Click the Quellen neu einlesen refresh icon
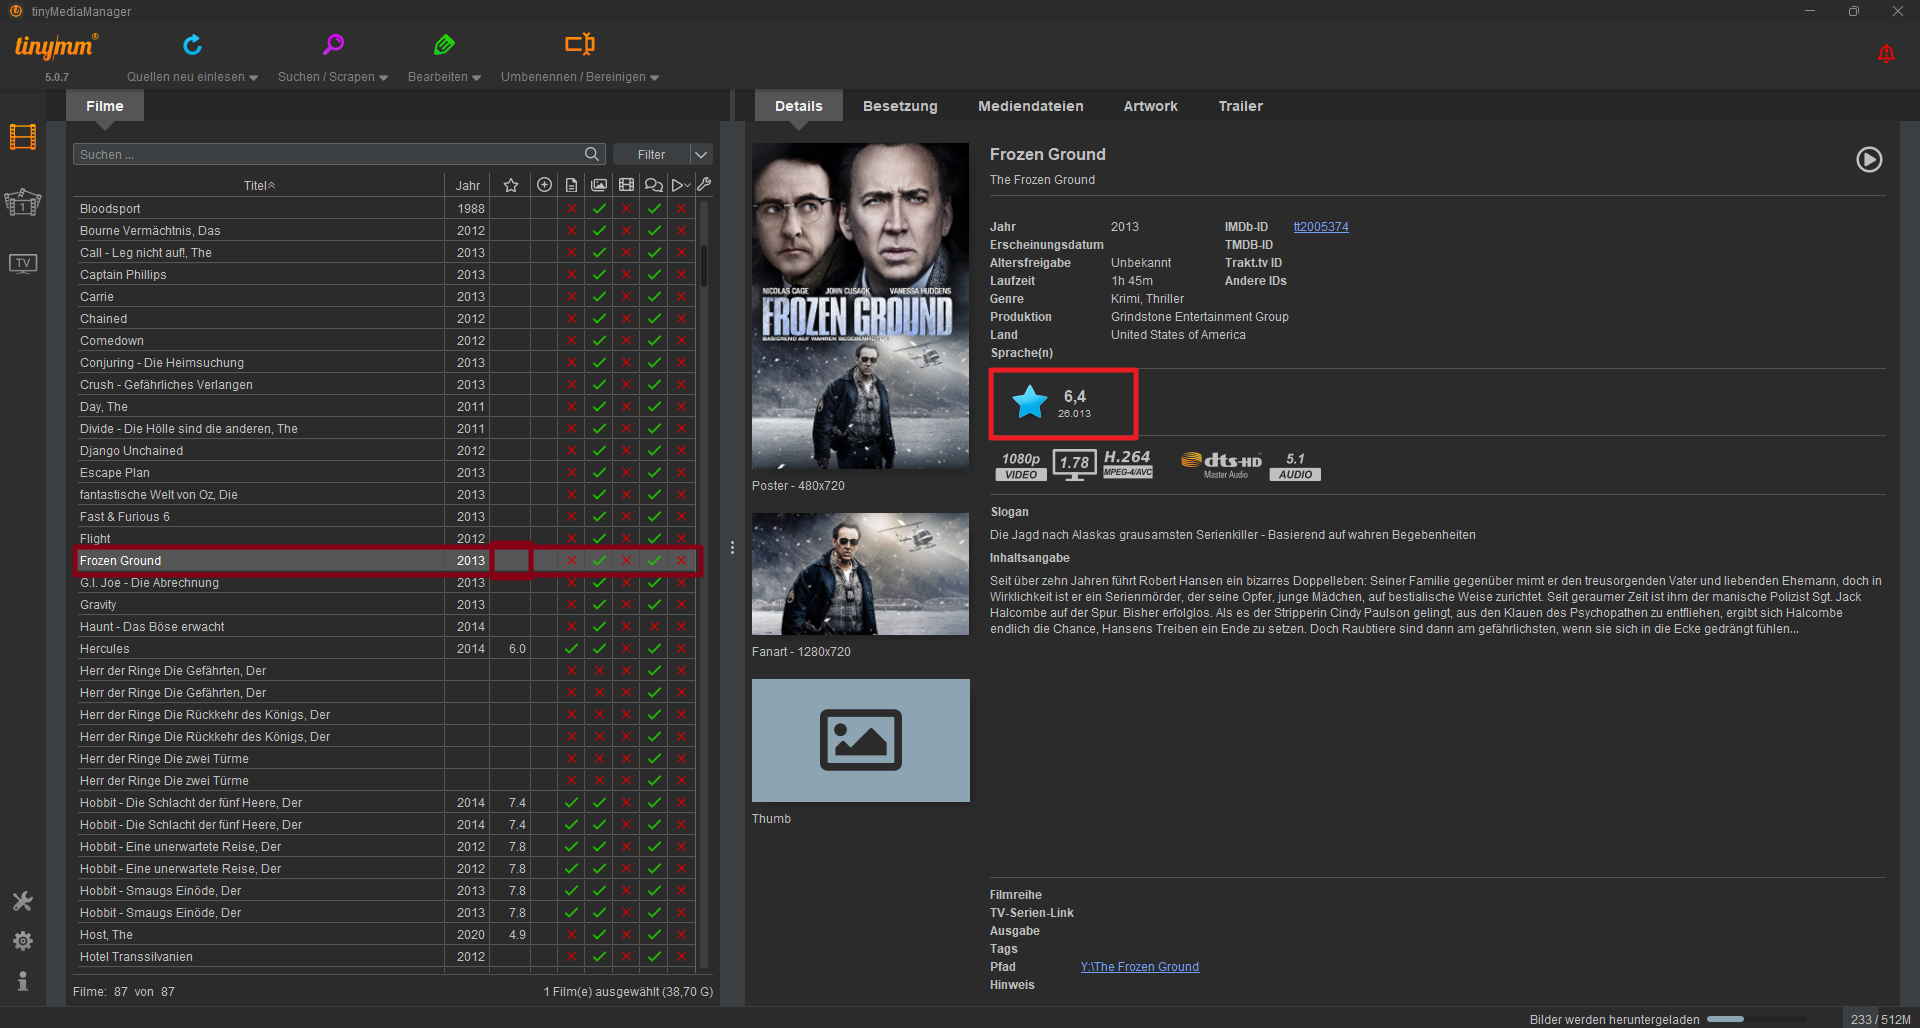The height and width of the screenshot is (1028, 1920). click(x=192, y=45)
